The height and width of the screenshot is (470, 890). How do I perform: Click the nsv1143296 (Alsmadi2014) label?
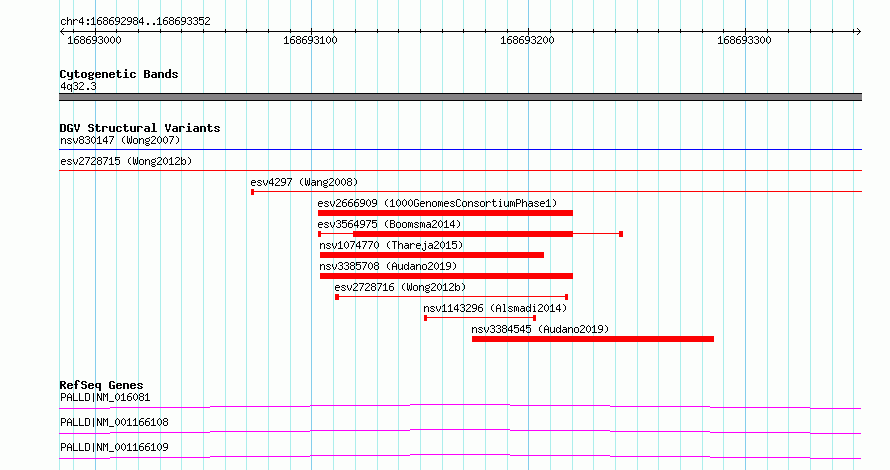pos(495,308)
